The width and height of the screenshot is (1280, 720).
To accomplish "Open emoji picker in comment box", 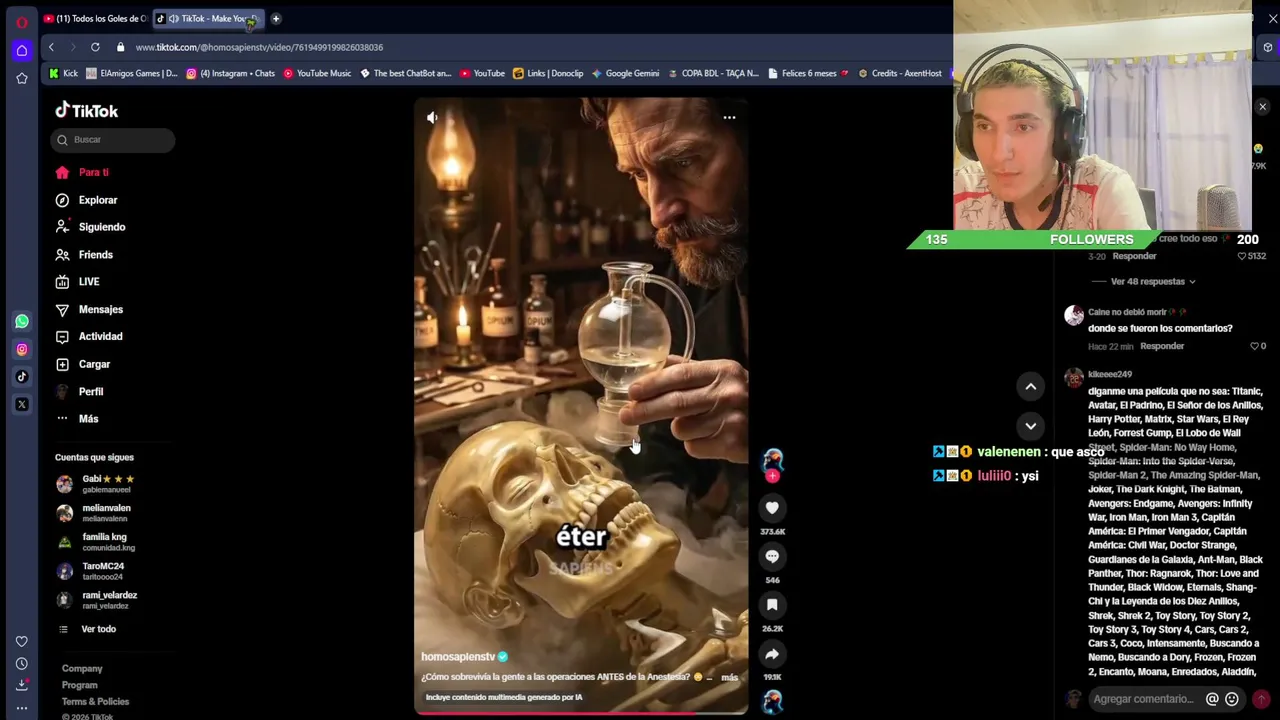I will coord(1232,700).
